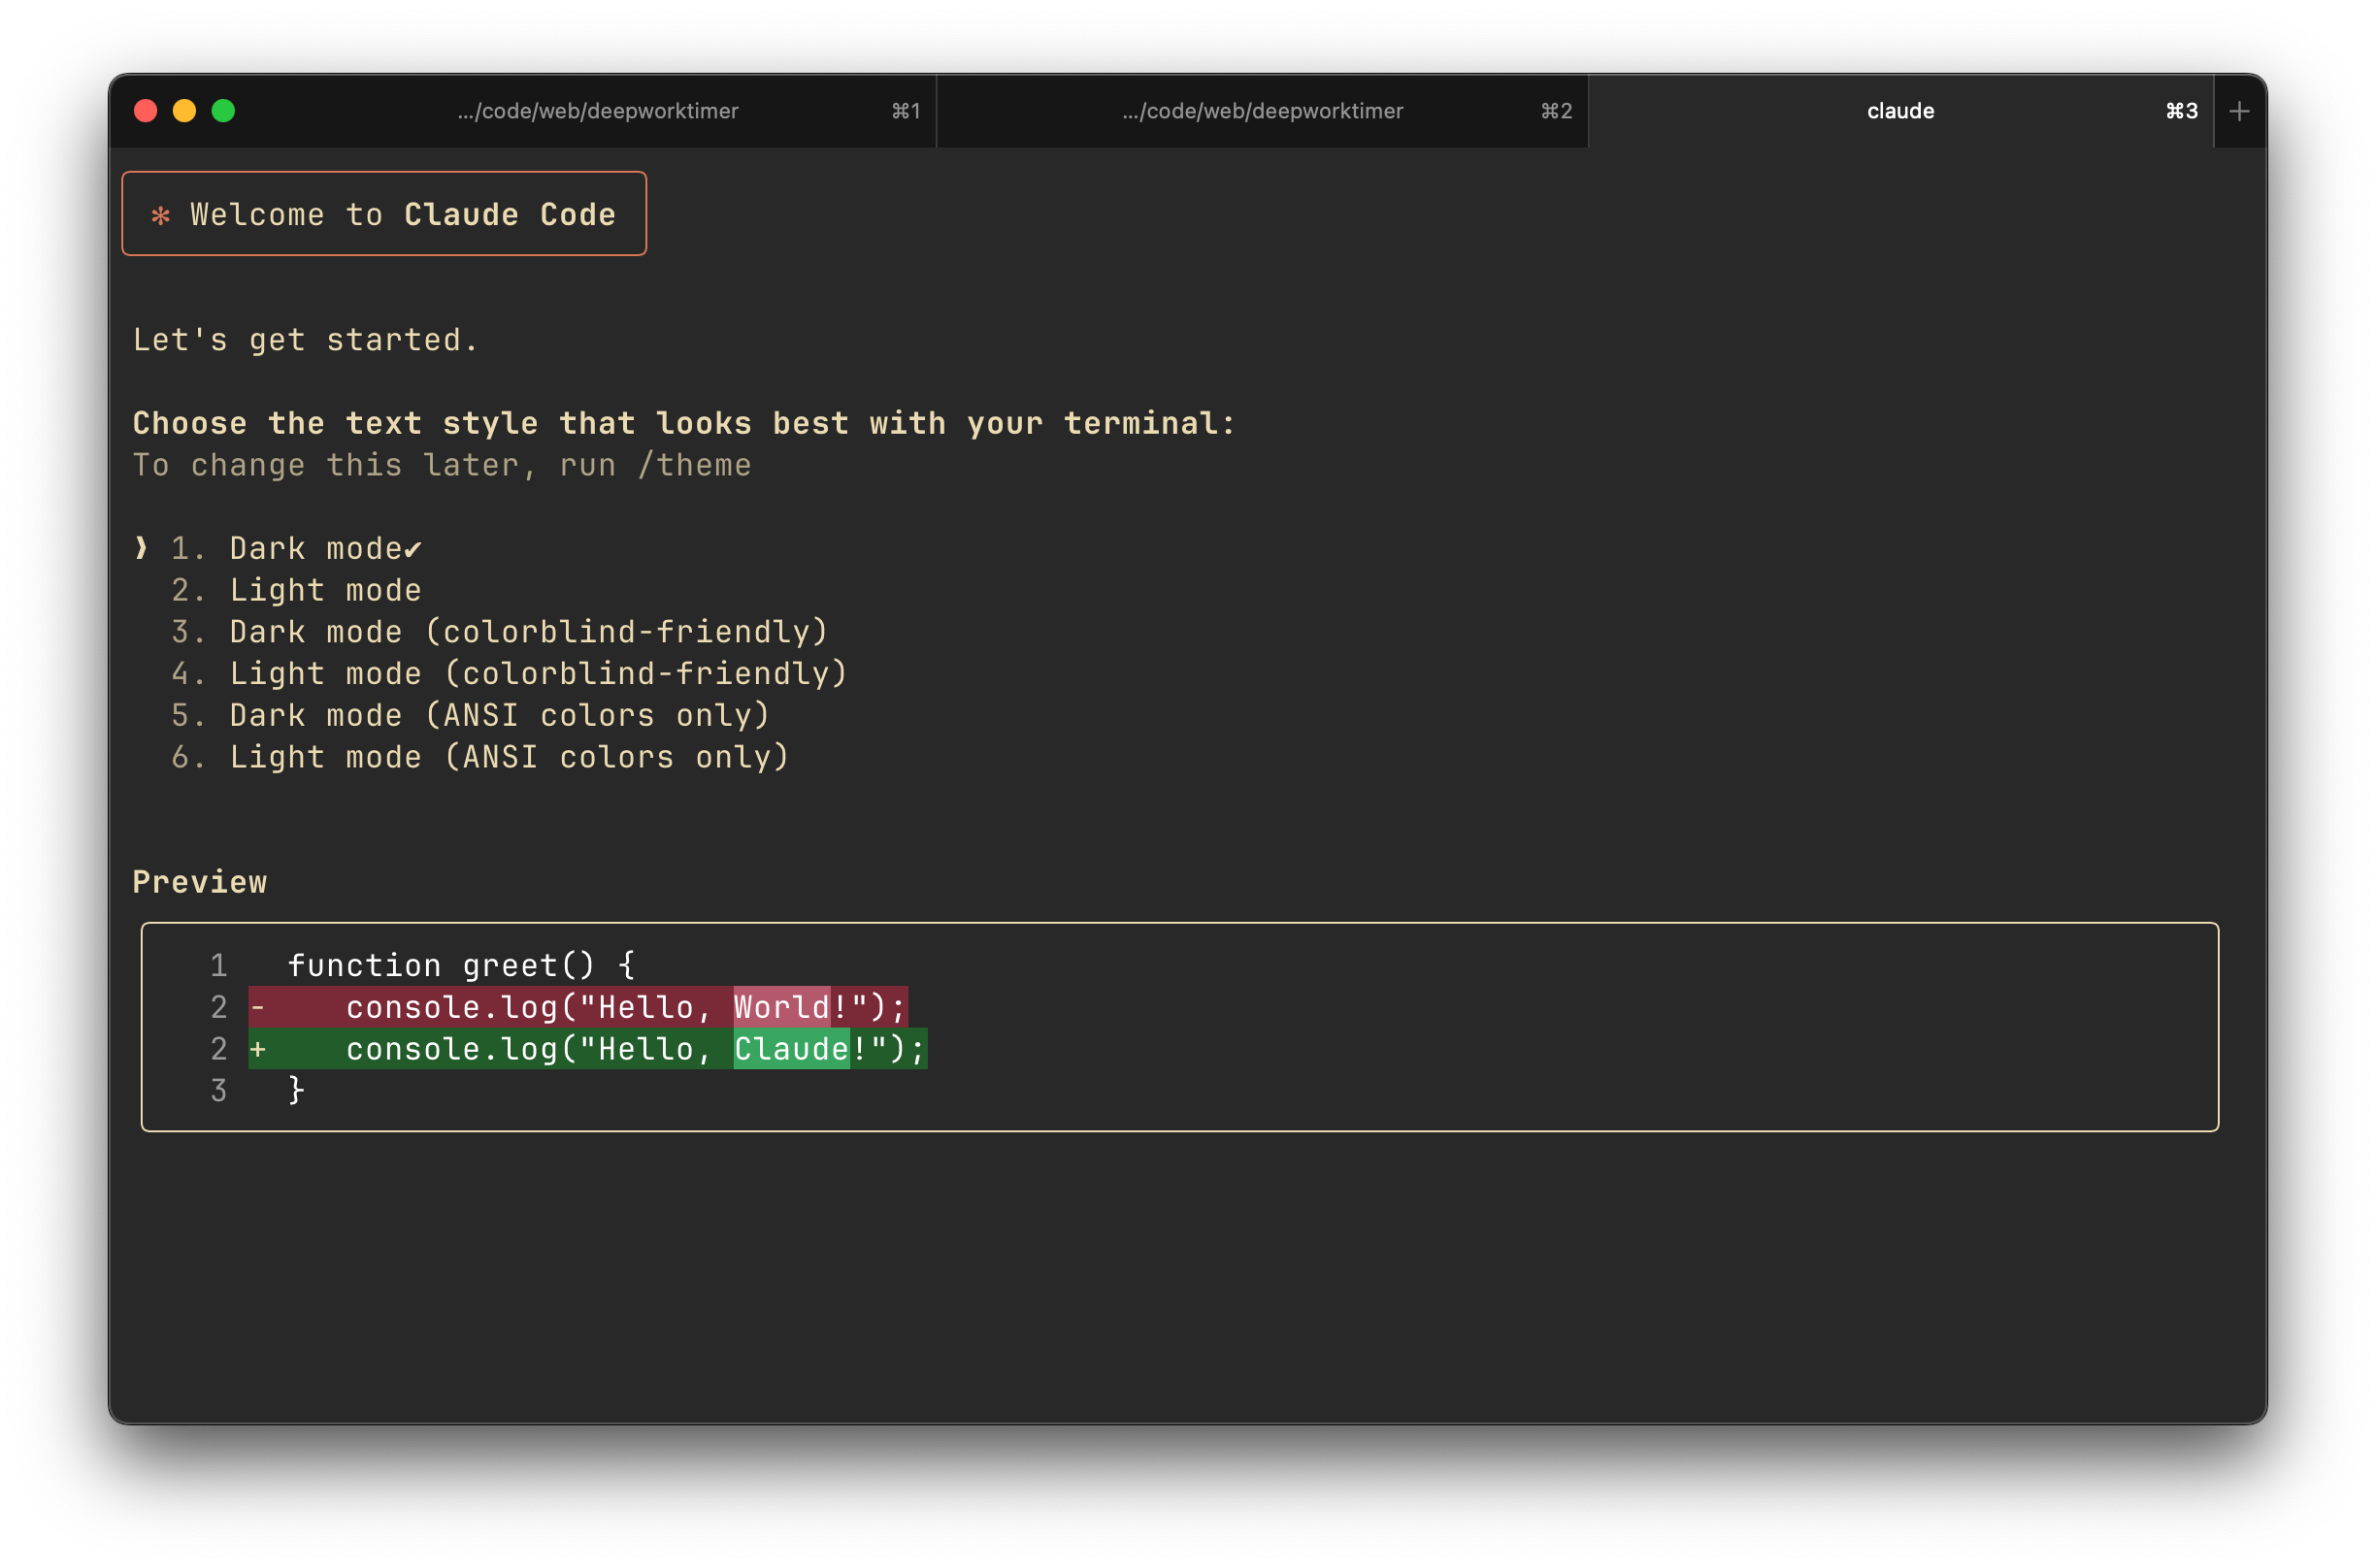Screen dimensions: 2376x1568
Task: Select the Dark mode option
Action: (x=315, y=548)
